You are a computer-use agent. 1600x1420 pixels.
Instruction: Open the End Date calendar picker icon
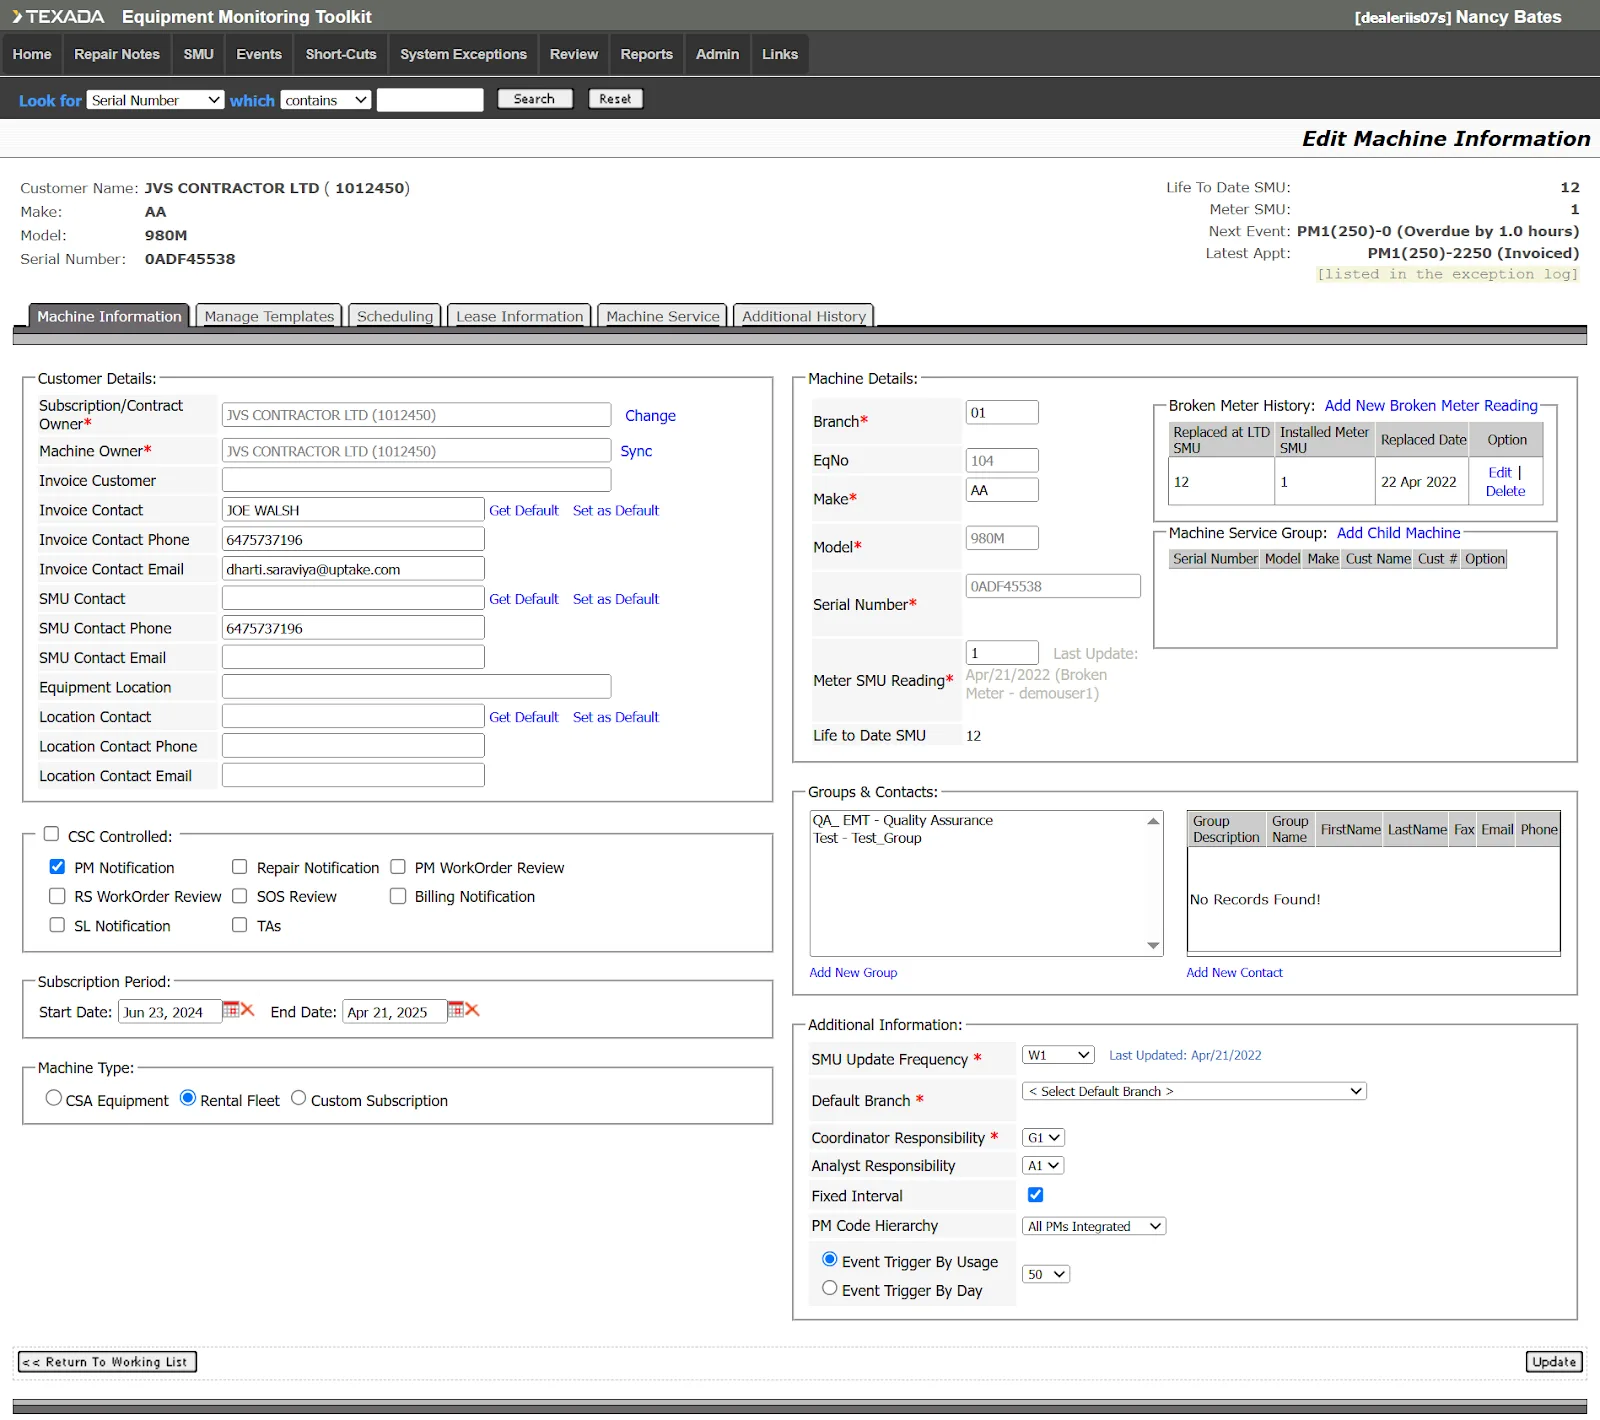tap(455, 1010)
